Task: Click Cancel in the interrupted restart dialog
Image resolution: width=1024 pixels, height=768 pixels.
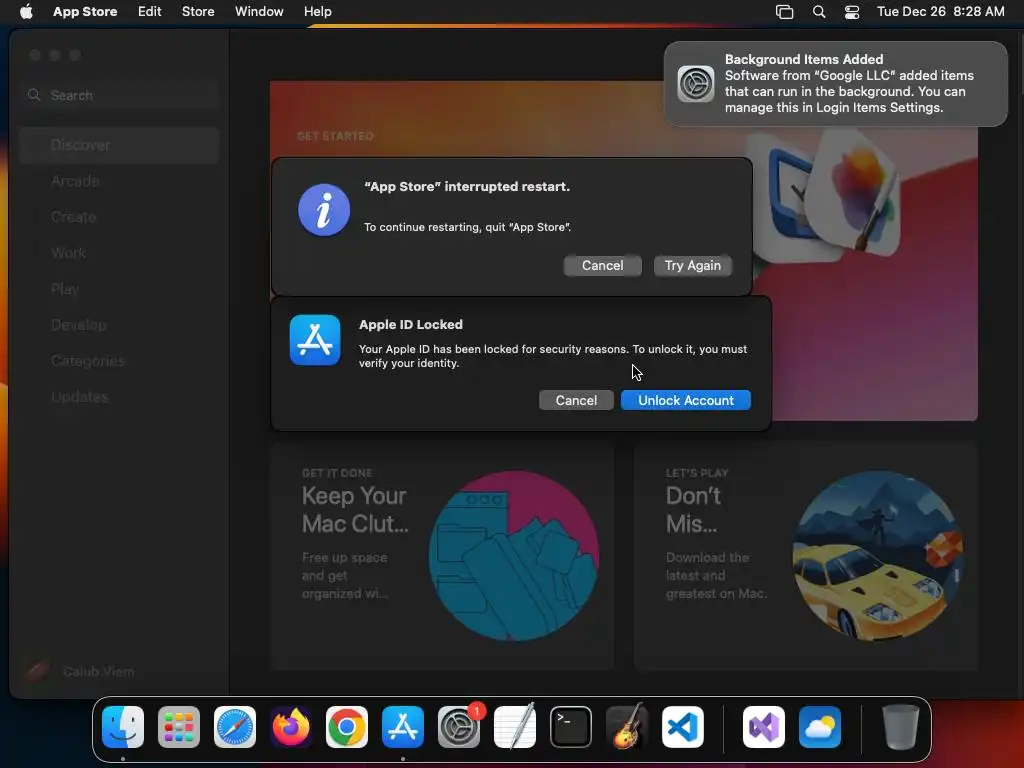Action: (602, 265)
